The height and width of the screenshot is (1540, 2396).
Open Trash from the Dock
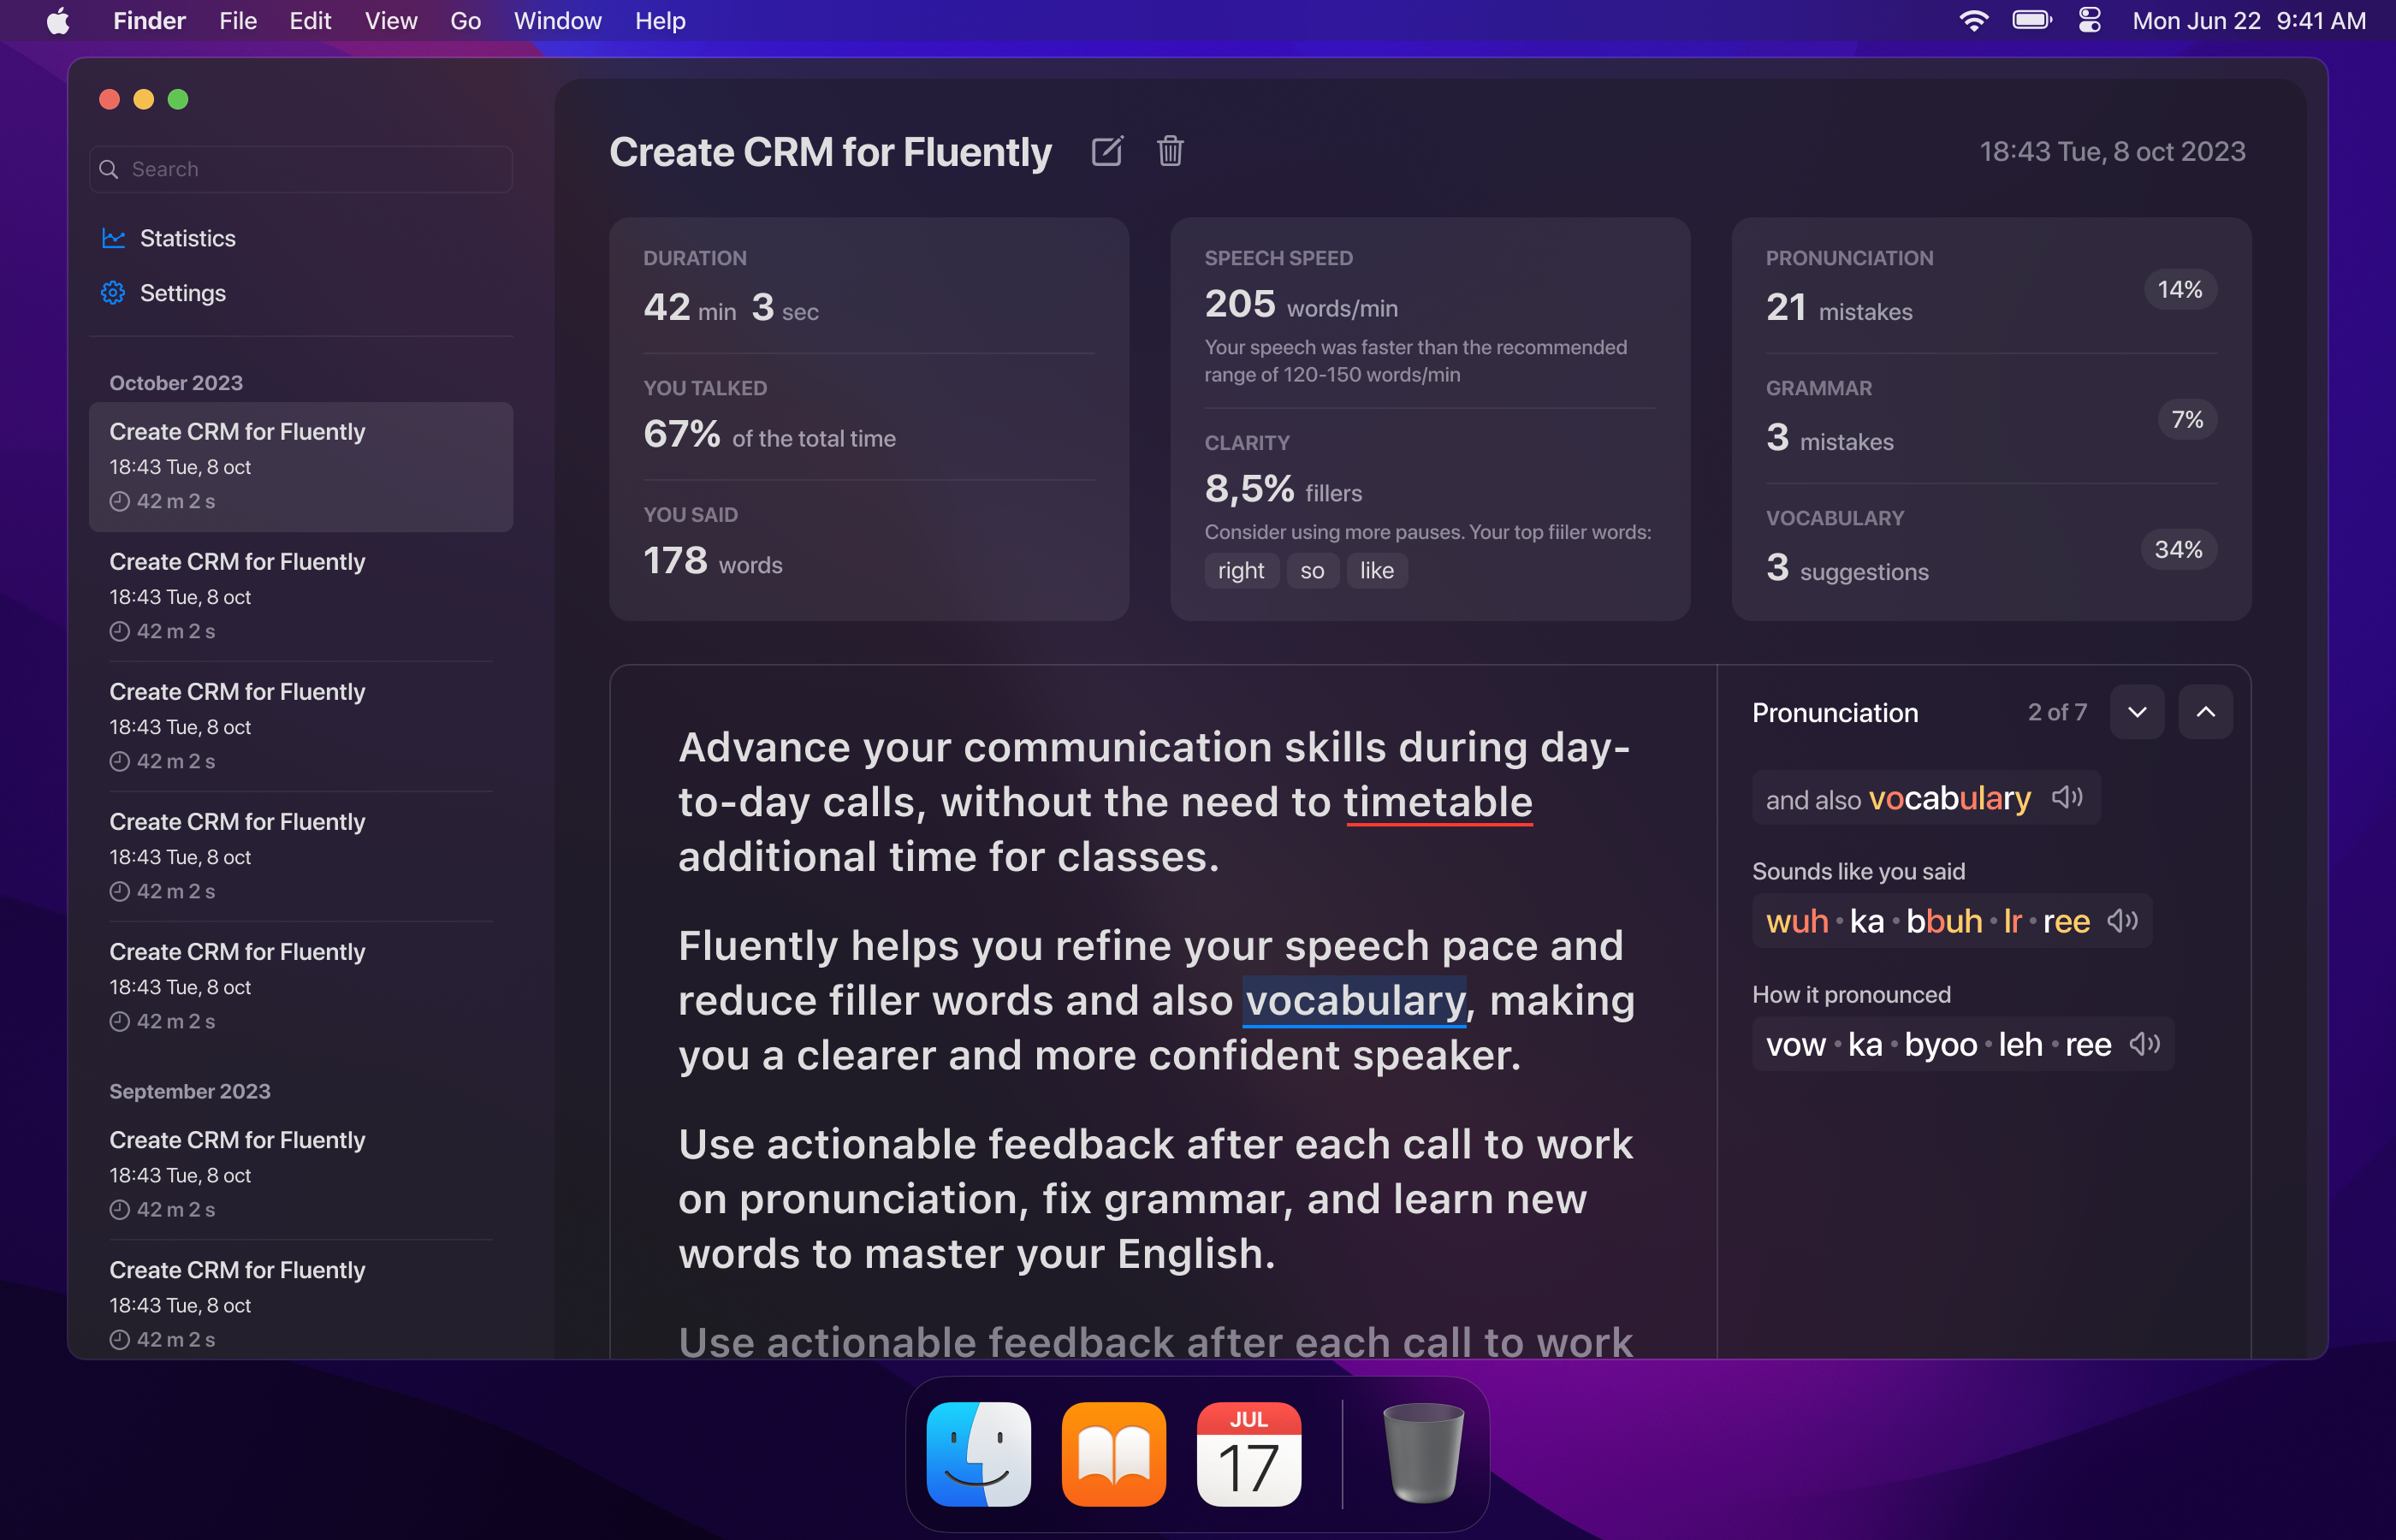pos(1423,1454)
